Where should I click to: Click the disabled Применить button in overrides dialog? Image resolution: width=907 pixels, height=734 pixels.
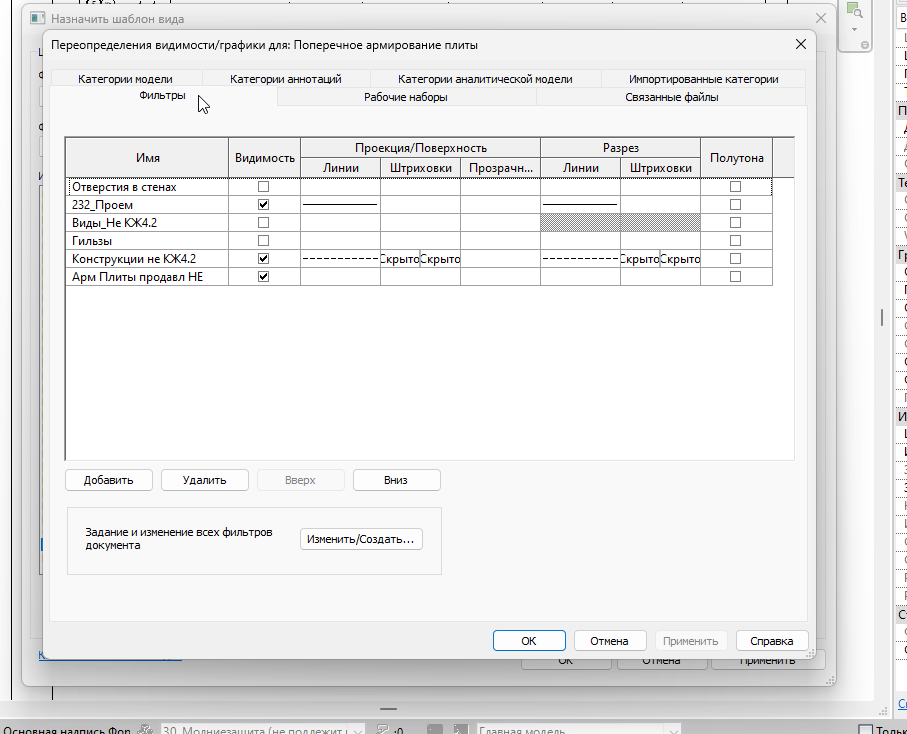point(691,641)
